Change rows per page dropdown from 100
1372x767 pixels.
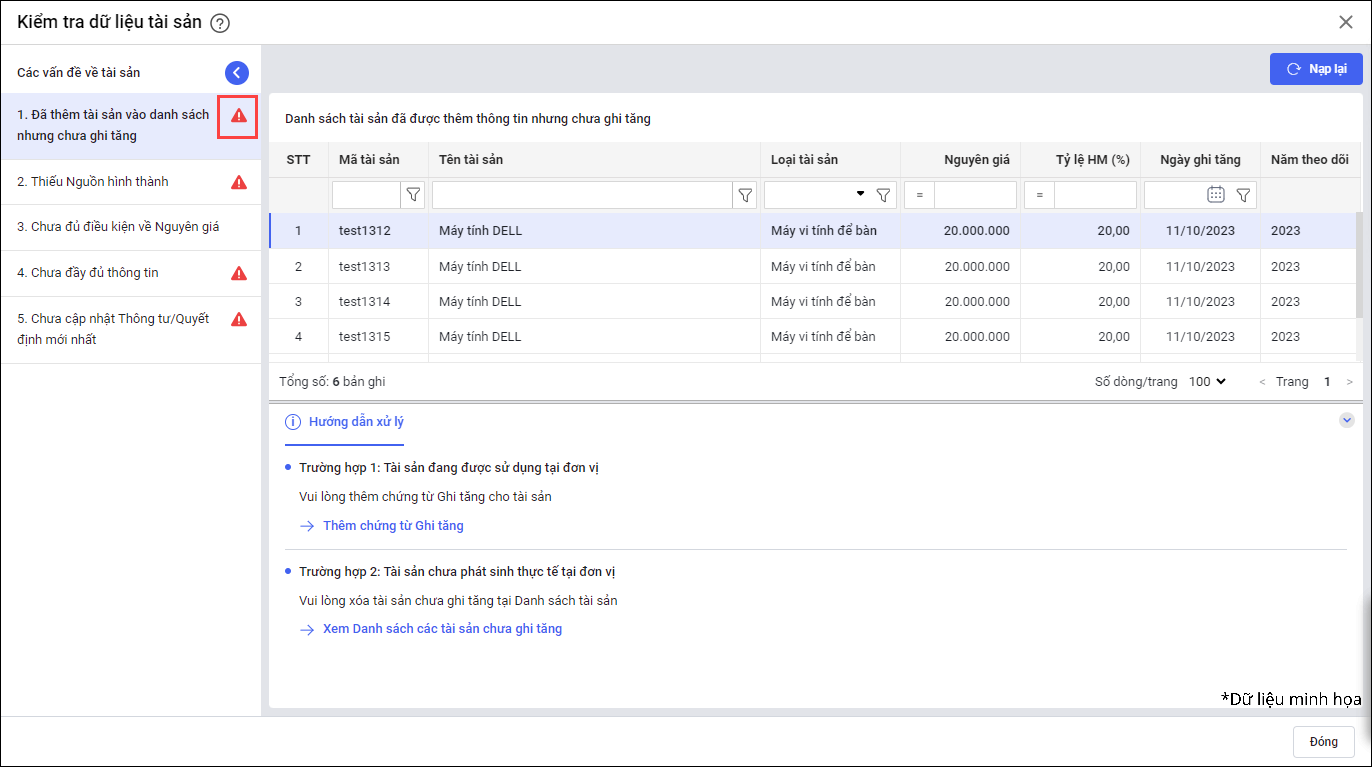click(x=1207, y=382)
